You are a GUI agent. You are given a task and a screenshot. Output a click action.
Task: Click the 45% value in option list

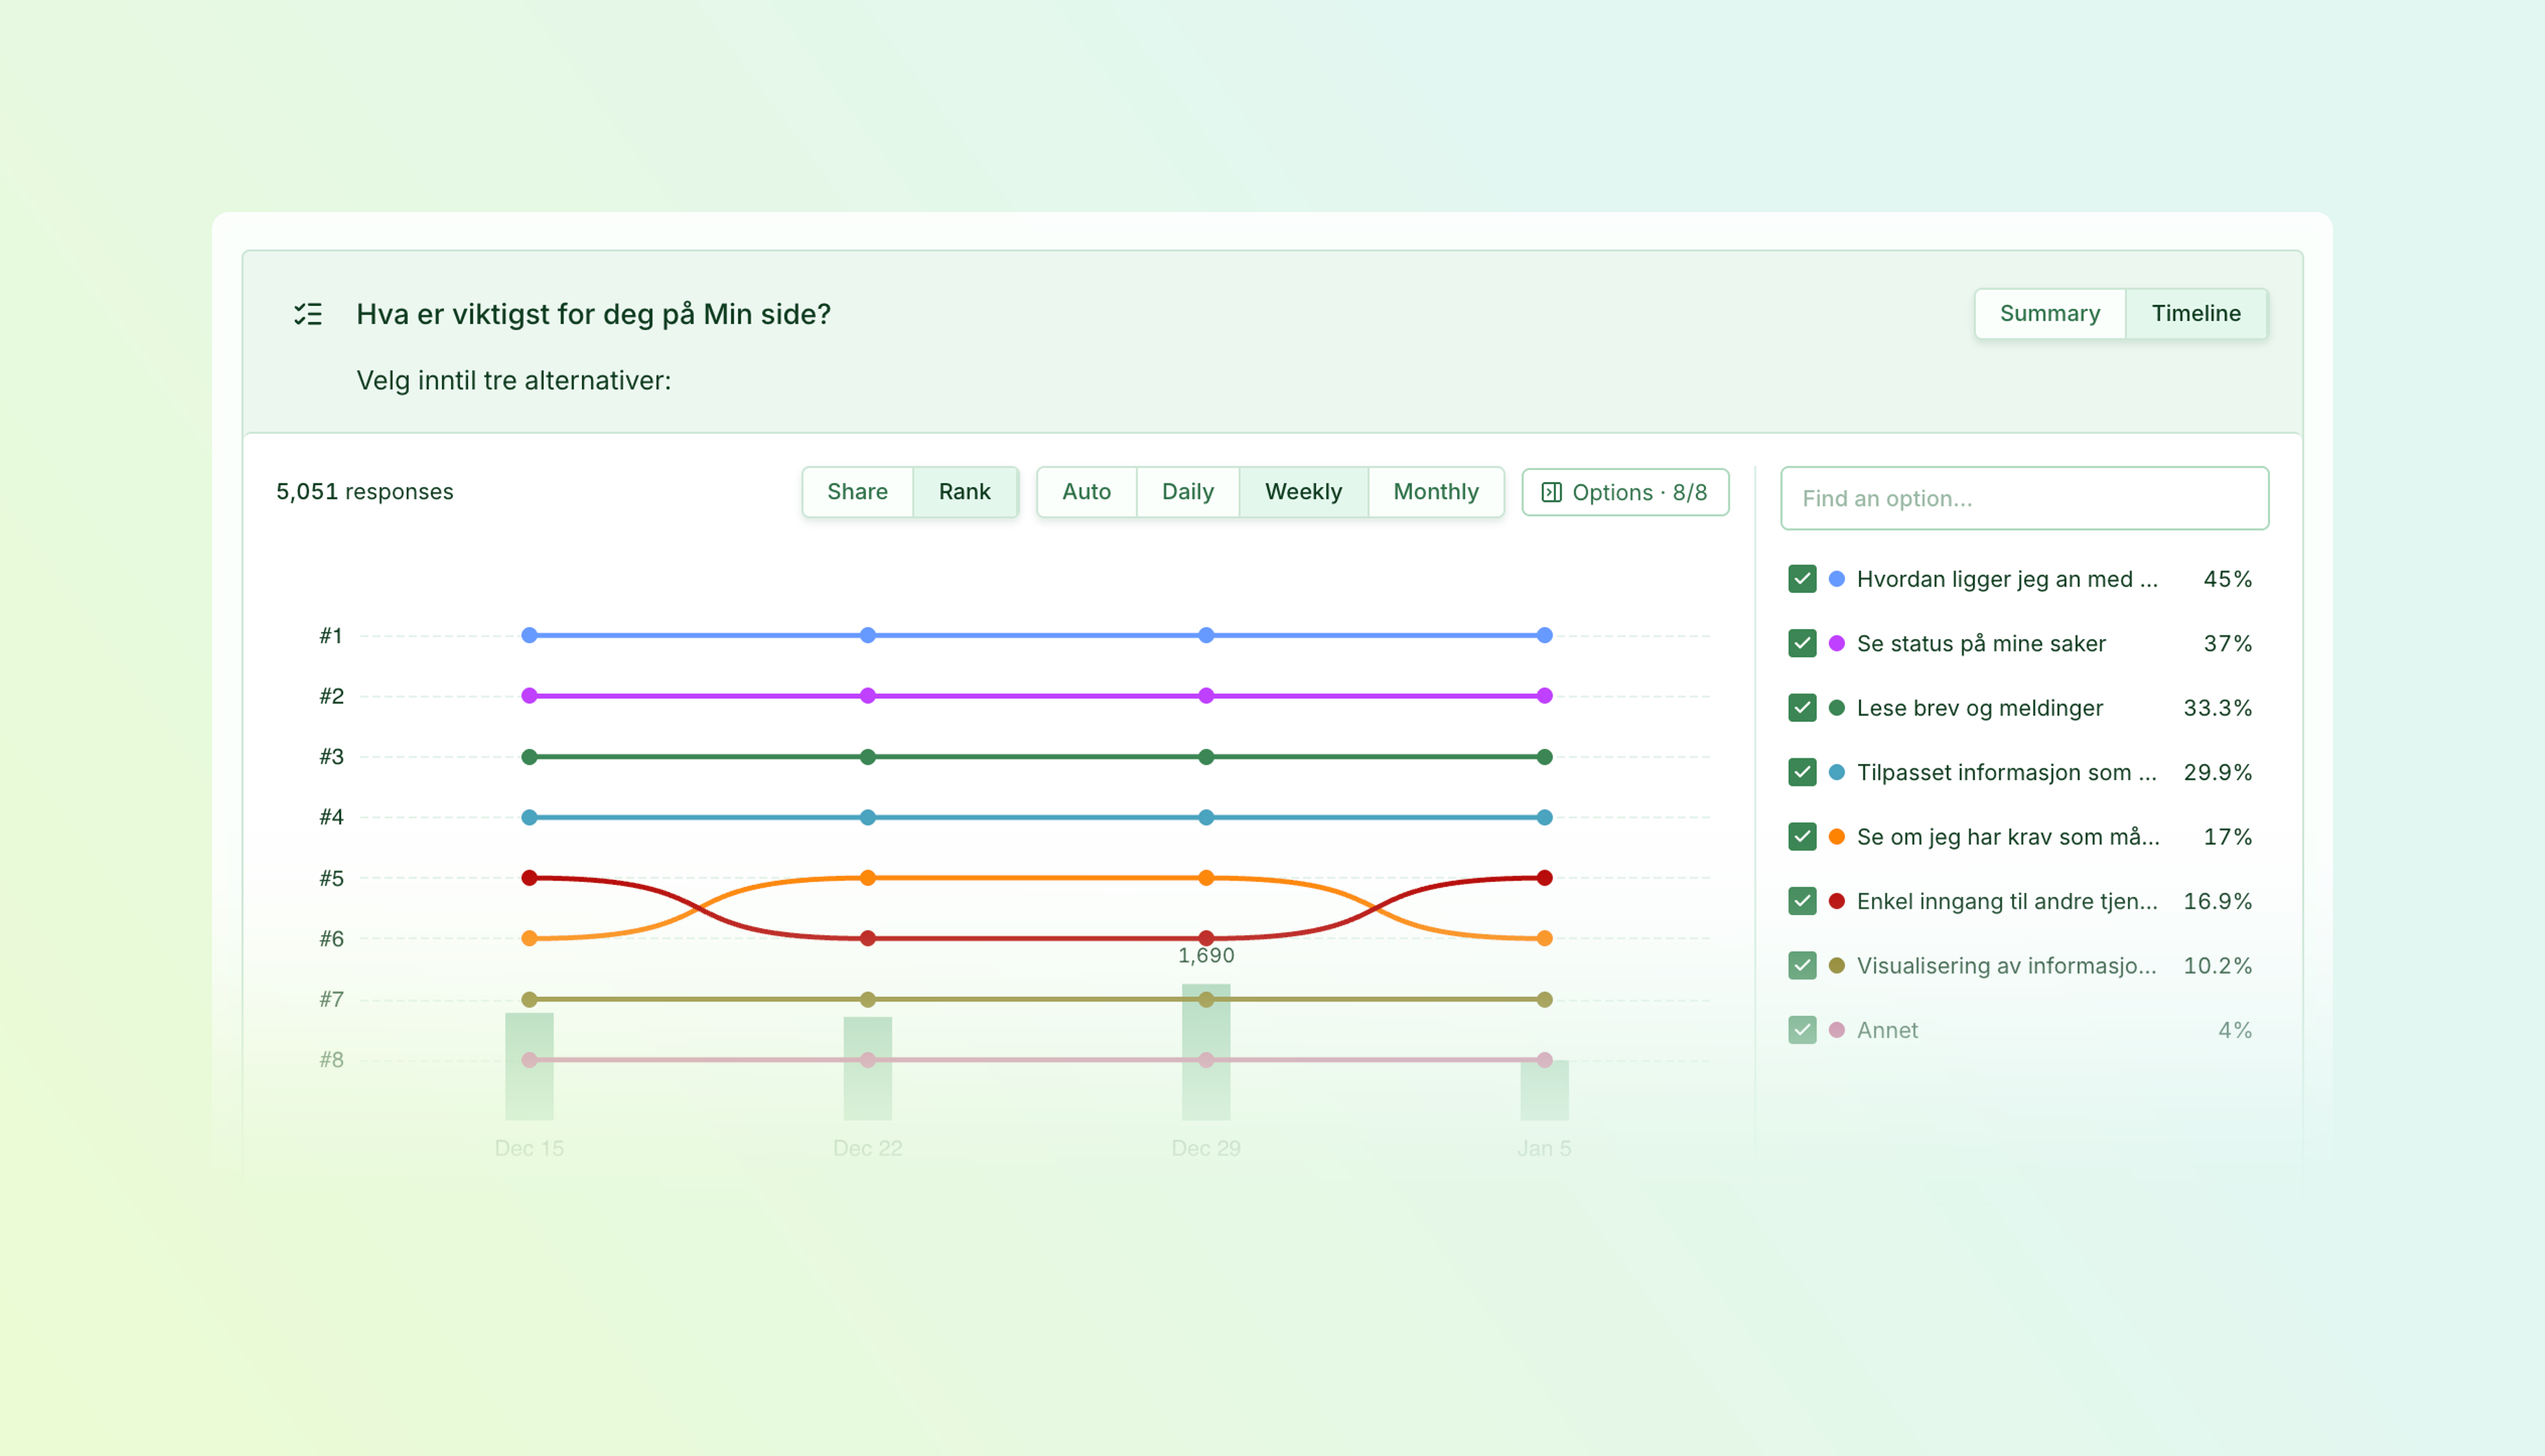[2227, 579]
